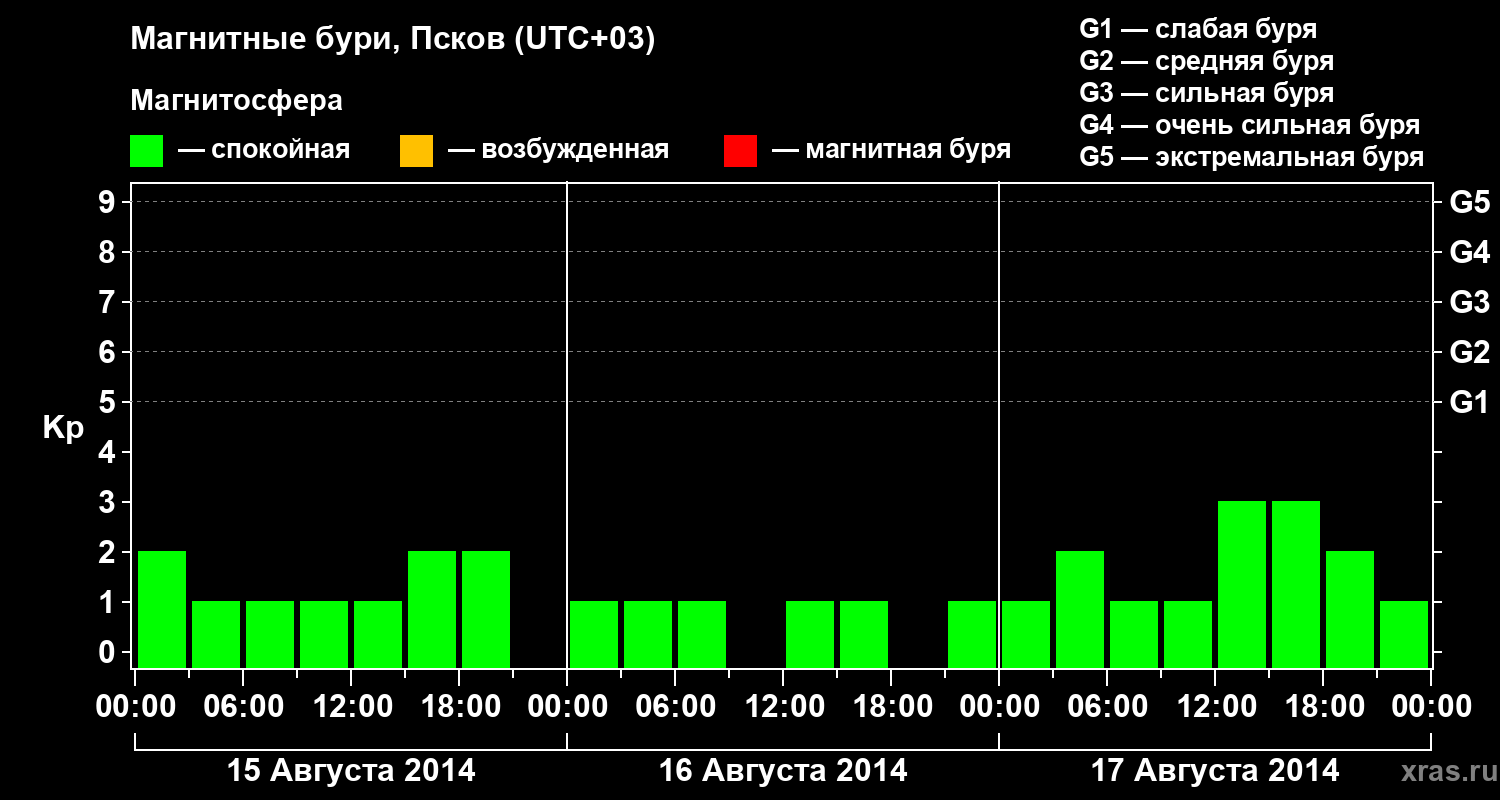Click the '15 Августа 2014' date label
1500x800 pixels.
tap(351, 771)
